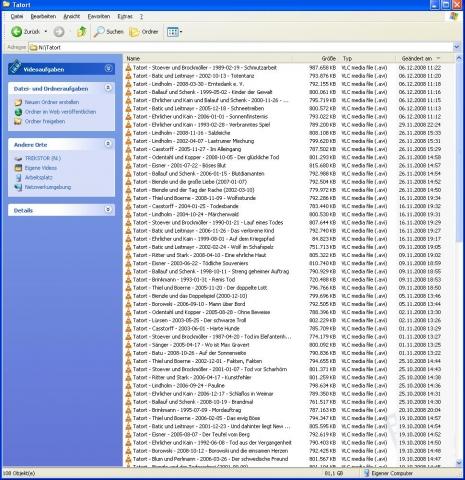The height and width of the screenshot is (480, 465).
Task: Click the Neuen Ordner erstellen folder icon
Action: click(18, 102)
